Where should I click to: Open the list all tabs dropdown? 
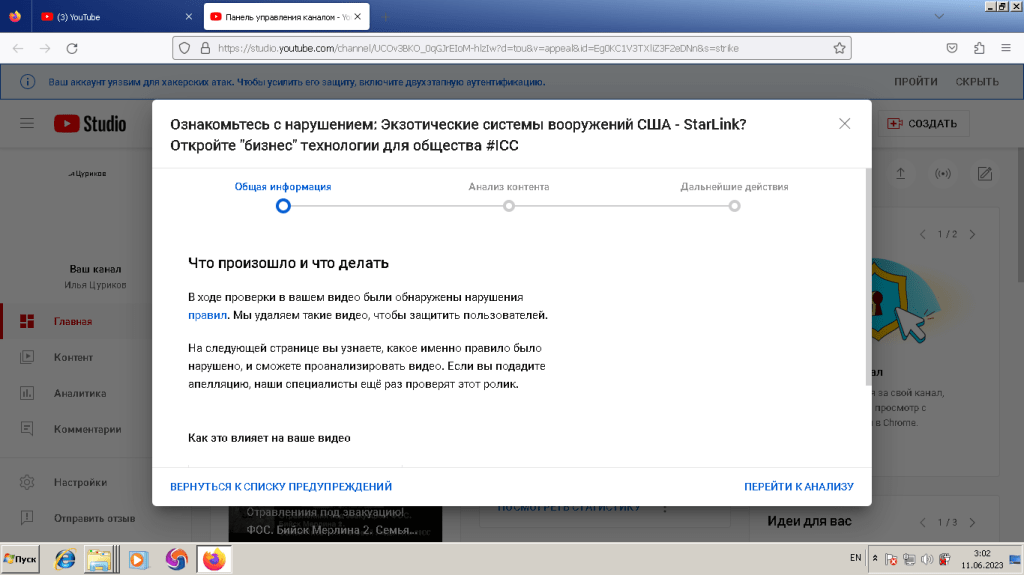pyautogui.click(x=938, y=17)
